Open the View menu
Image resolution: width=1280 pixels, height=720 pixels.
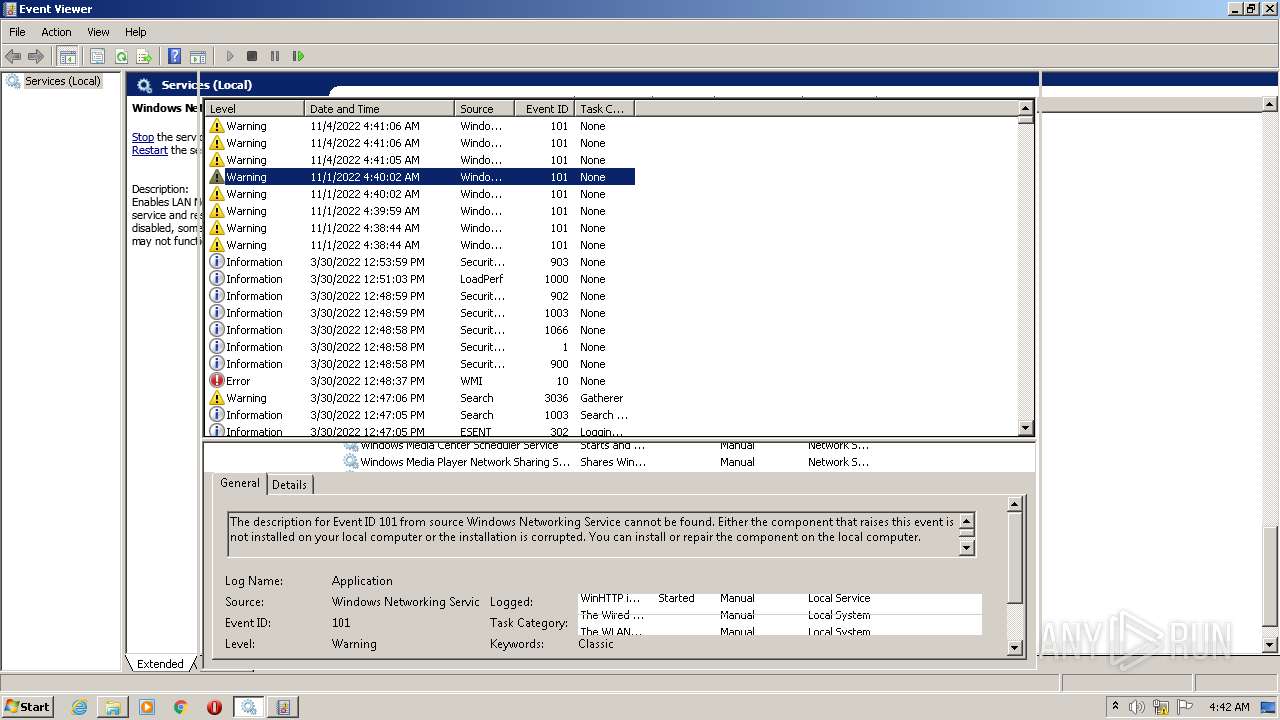point(98,32)
